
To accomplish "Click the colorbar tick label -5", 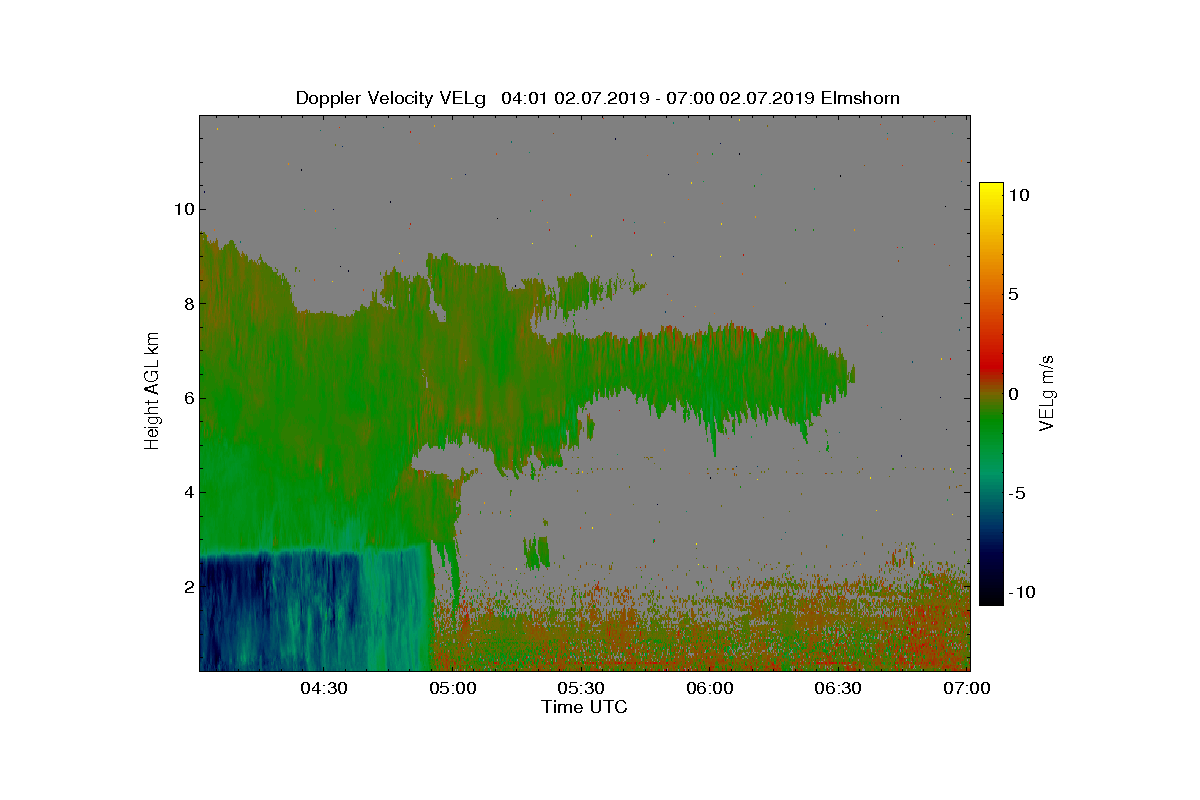I will [1015, 493].
